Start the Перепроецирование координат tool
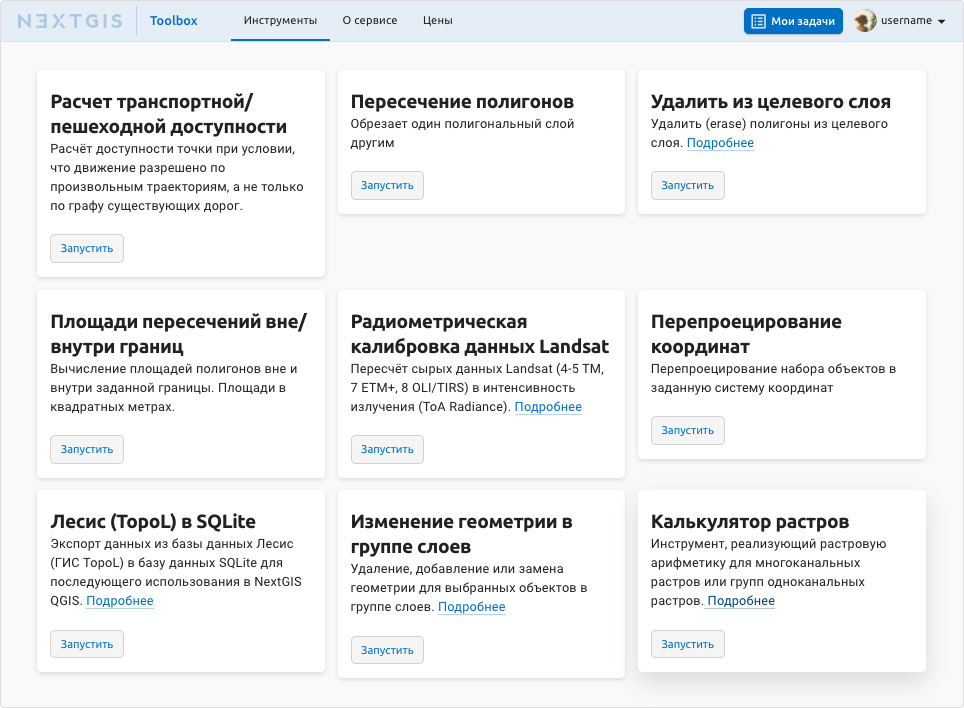Viewport: 964px width, 708px height. click(x=687, y=431)
